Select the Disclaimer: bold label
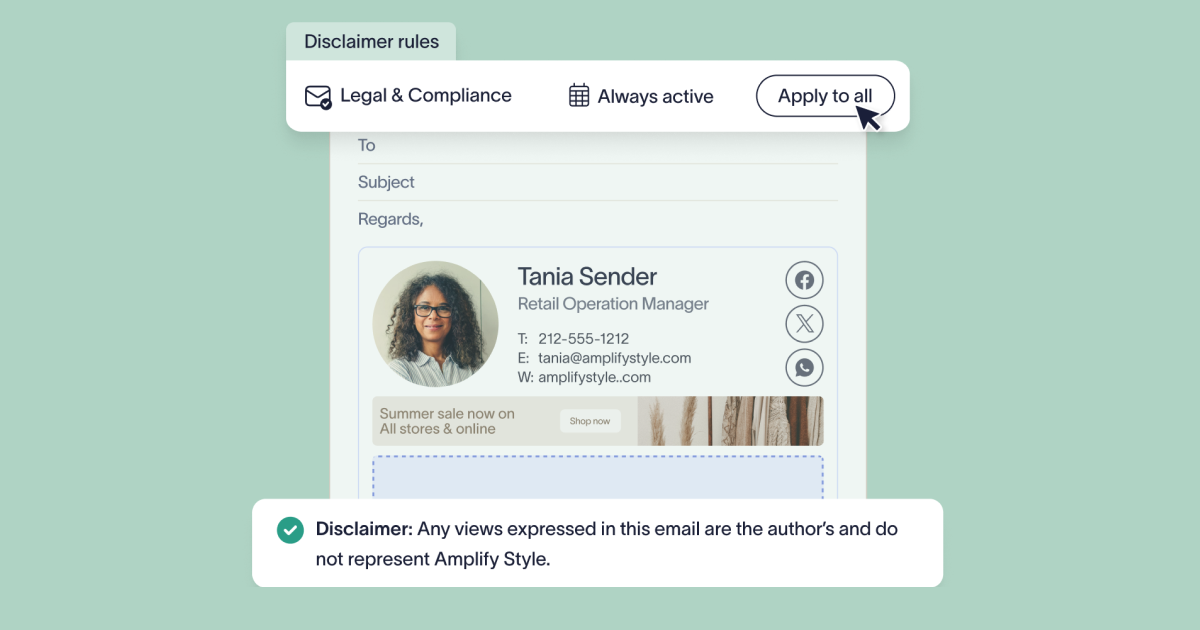The width and height of the screenshot is (1200, 630). 364,529
